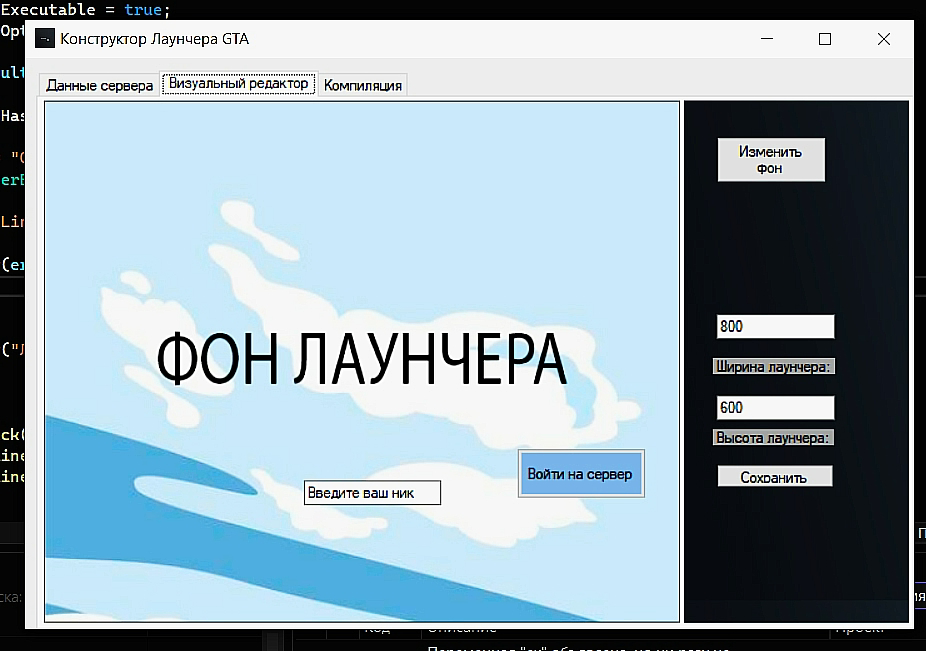Select the launcher height field showing 600
The height and width of the screenshot is (651, 926).
pos(775,407)
